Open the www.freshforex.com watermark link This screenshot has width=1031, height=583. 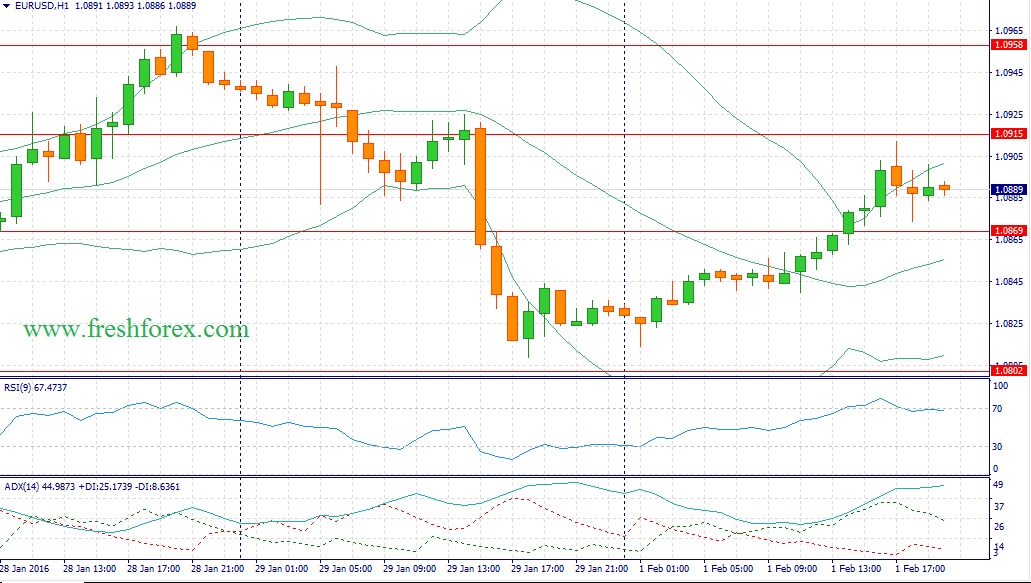(136, 329)
